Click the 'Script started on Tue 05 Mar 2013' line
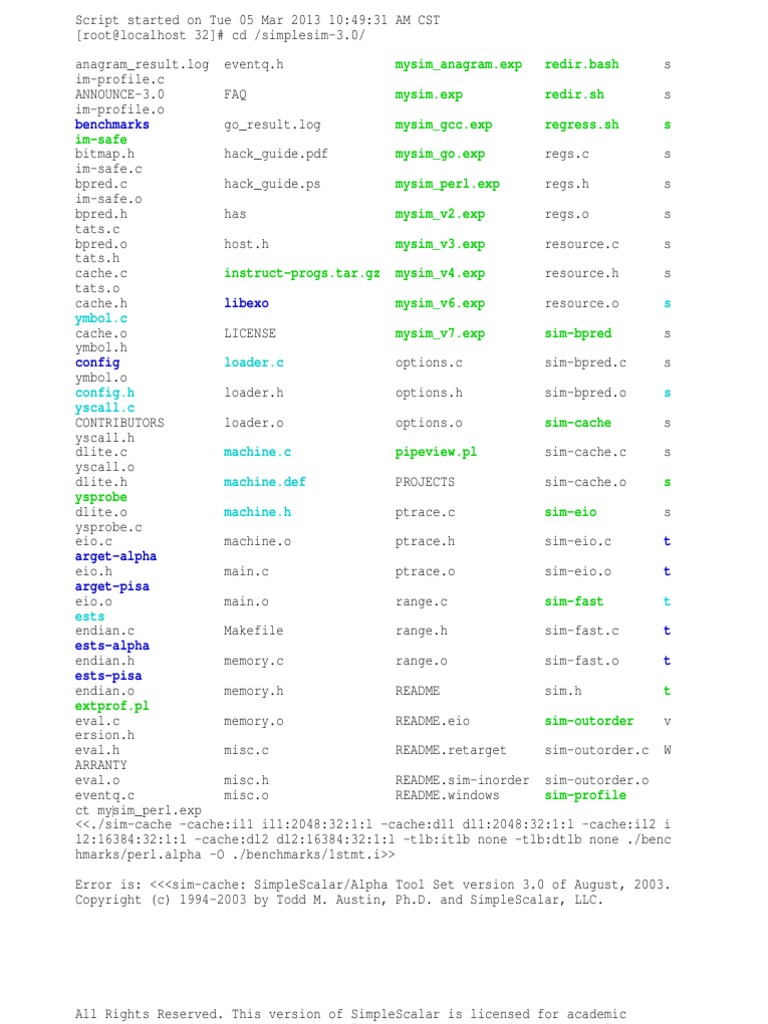This screenshot has width=768, height=1024. click(x=257, y=20)
